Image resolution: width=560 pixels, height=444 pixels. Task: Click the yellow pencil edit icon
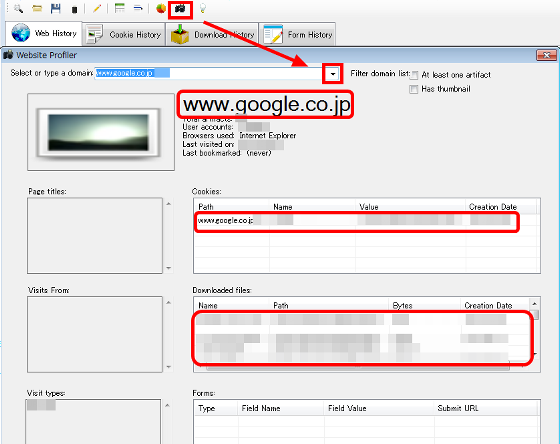tap(97, 8)
